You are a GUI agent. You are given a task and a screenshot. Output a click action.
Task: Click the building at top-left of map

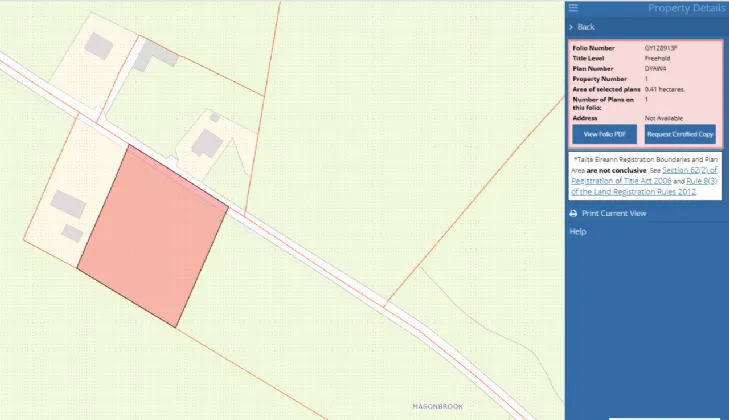(x=98, y=45)
